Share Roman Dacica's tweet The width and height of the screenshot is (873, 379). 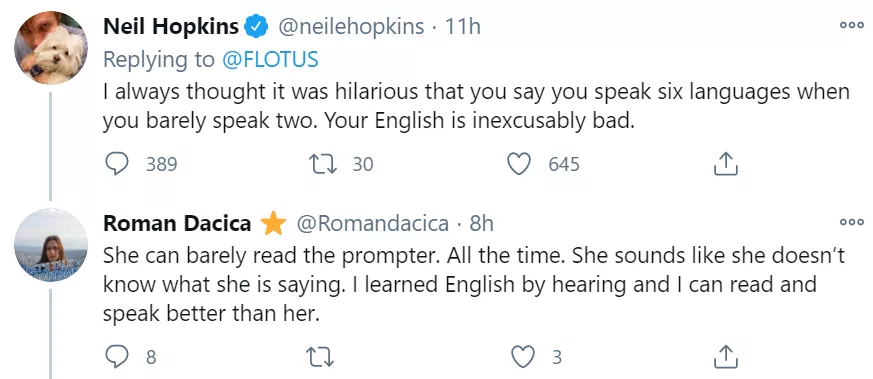pos(726,357)
